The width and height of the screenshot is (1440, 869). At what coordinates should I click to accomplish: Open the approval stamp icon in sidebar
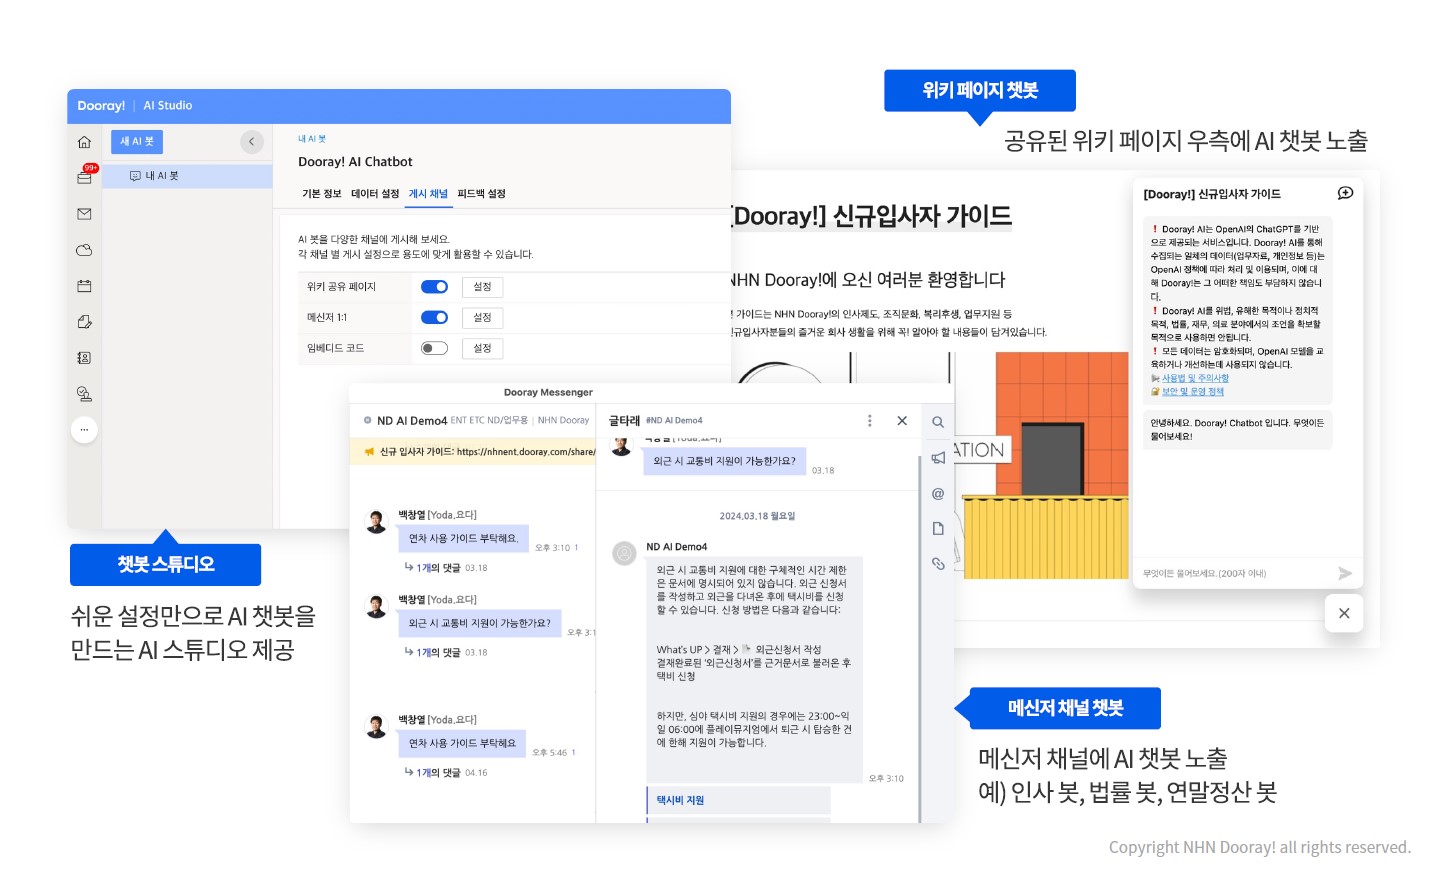pyautogui.click(x=84, y=394)
